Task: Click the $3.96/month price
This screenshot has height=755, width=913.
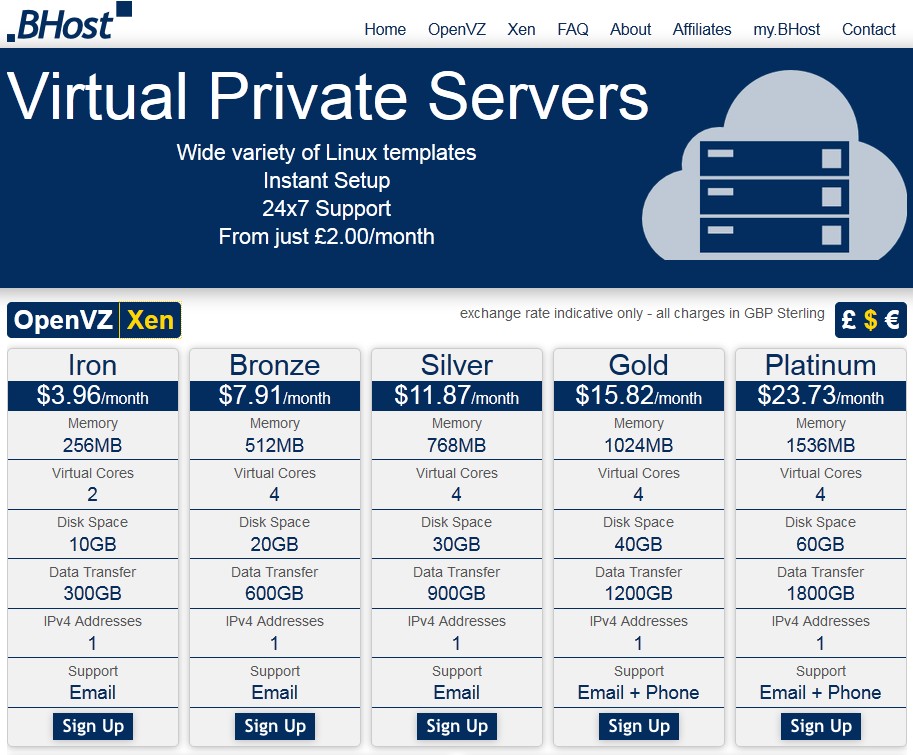Action: pos(93,396)
